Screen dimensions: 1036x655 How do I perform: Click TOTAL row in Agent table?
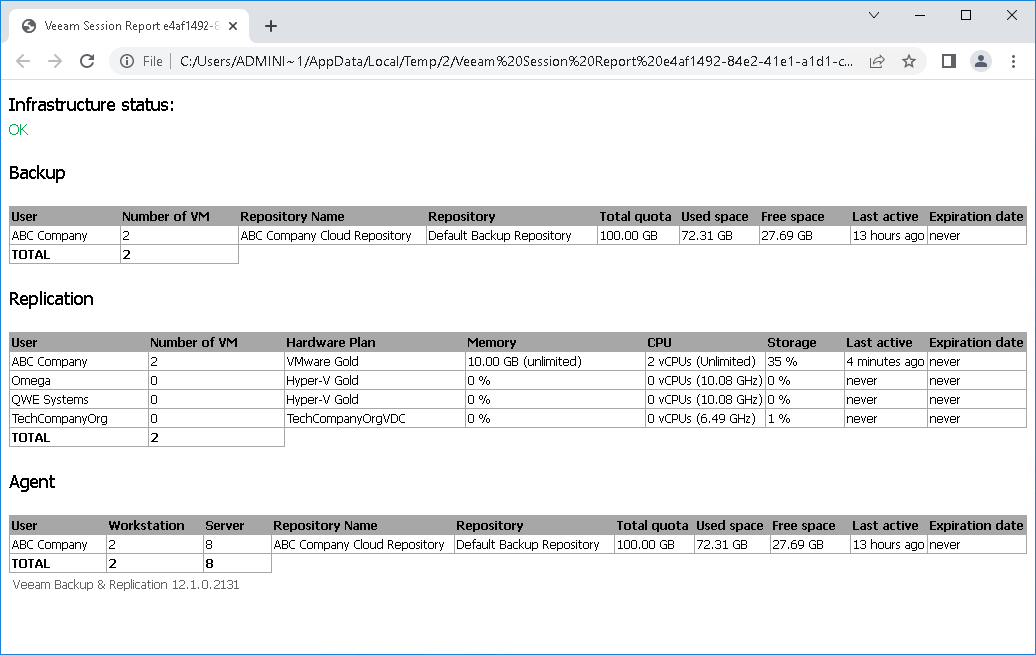tap(140, 563)
